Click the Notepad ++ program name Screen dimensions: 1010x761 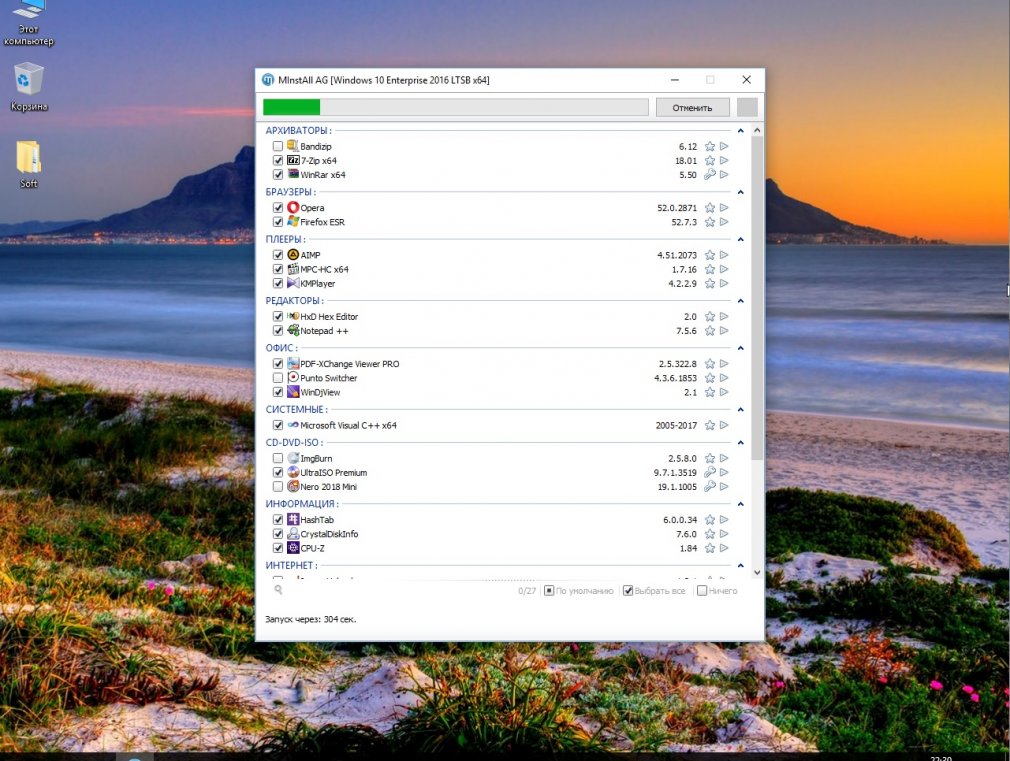pyautogui.click(x=324, y=331)
